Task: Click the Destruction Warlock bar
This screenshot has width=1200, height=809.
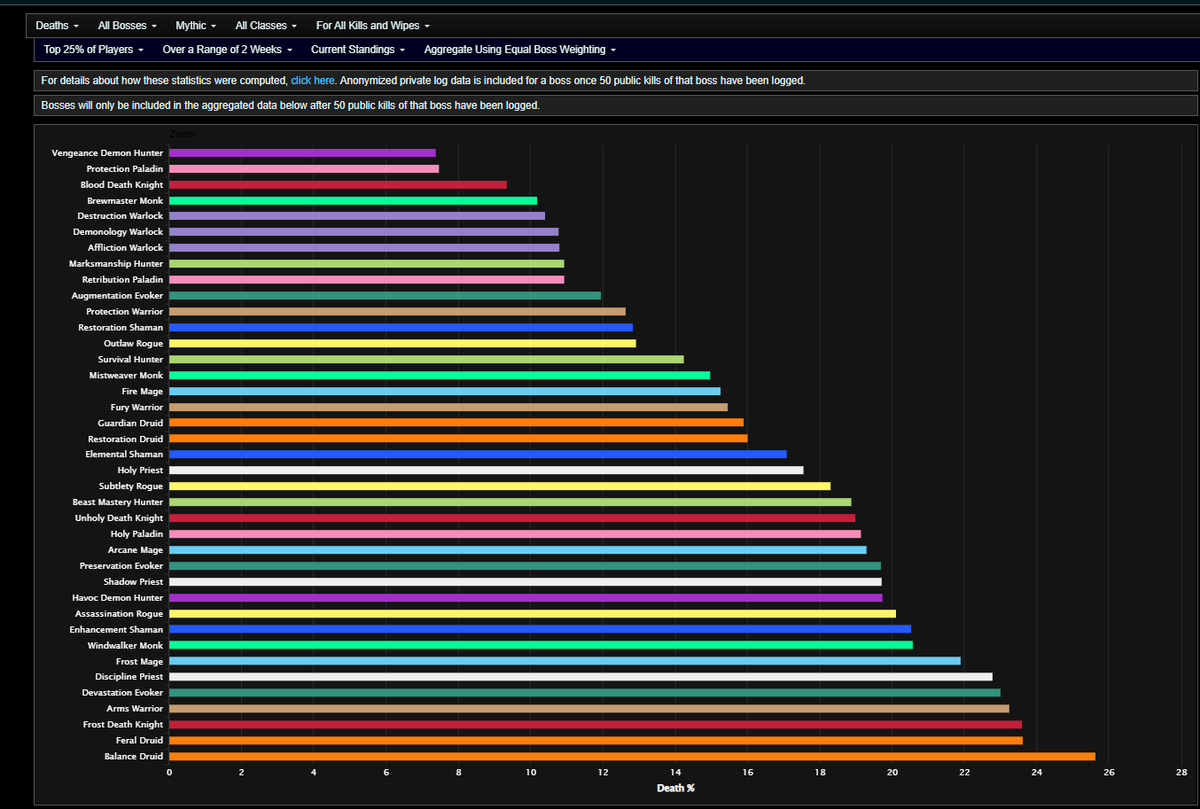Action: click(x=357, y=216)
